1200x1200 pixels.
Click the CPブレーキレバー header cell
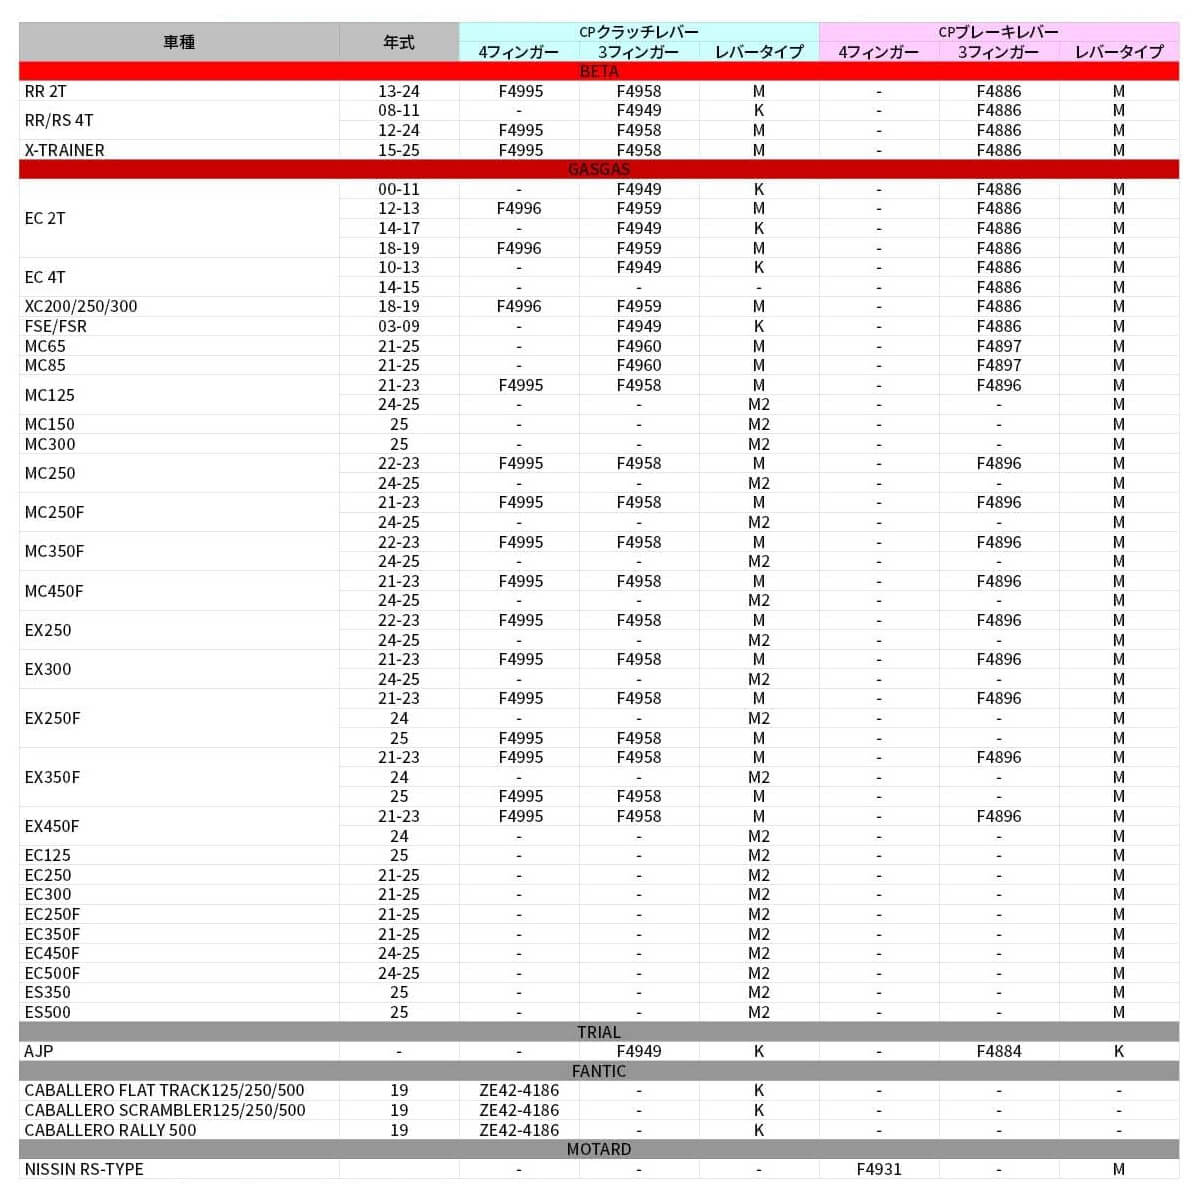(x=999, y=32)
